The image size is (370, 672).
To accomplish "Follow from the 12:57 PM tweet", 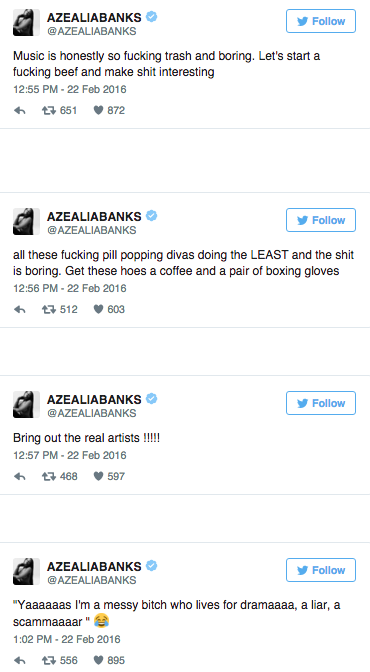I will 321,403.
